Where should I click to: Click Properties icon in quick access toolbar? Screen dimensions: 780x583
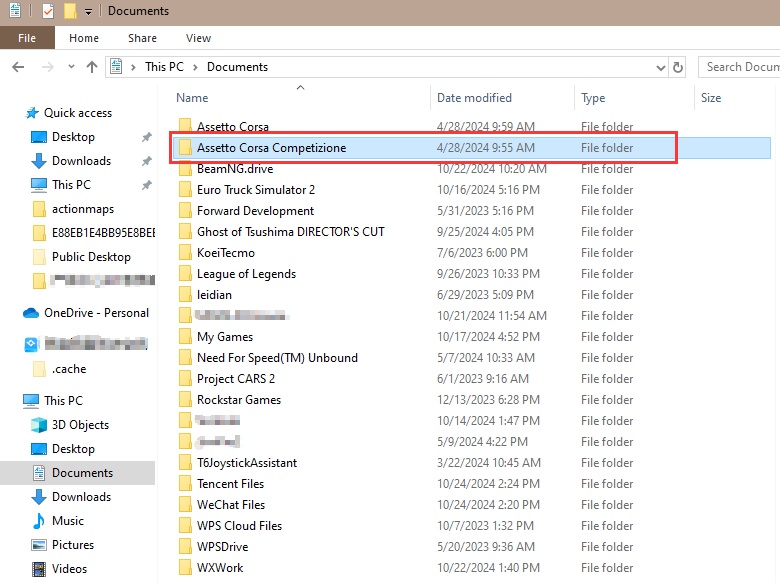[48, 10]
